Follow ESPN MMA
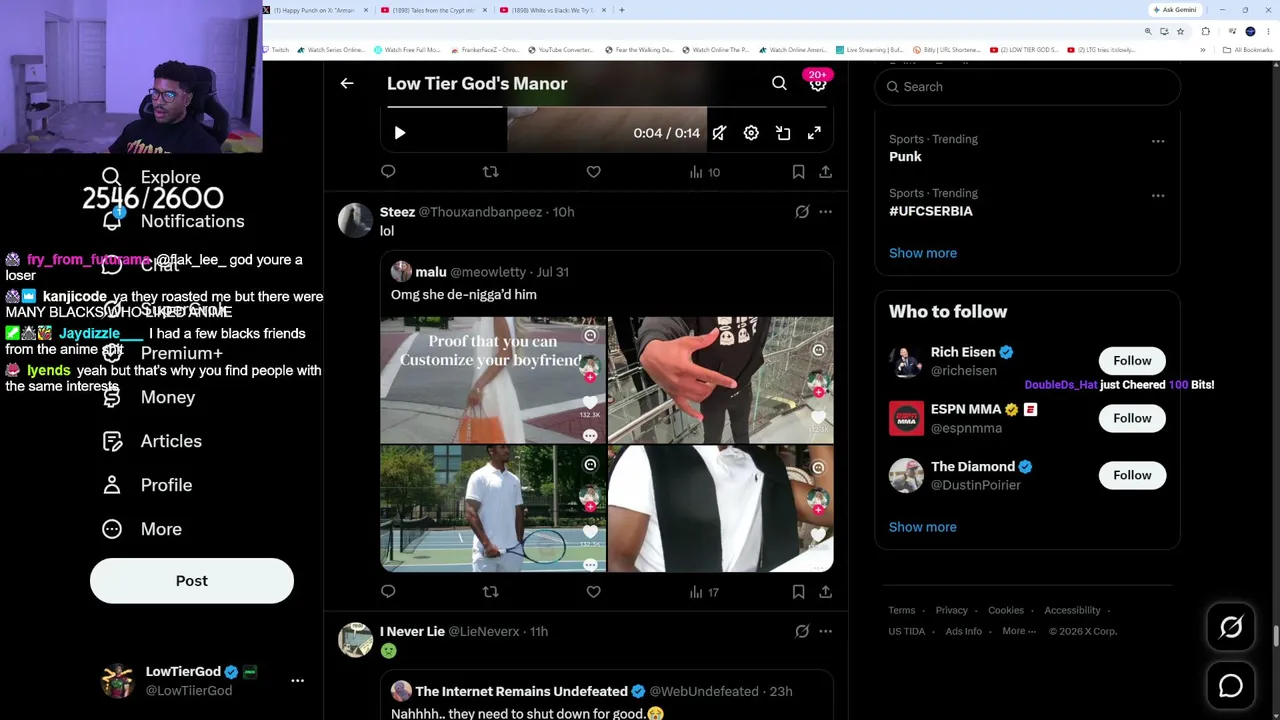 [1132, 418]
